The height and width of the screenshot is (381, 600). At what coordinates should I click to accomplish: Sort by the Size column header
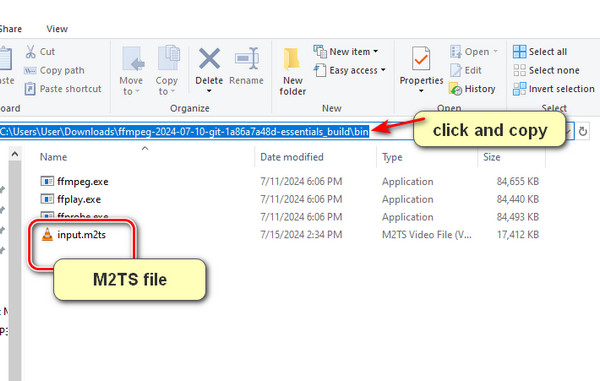[492, 157]
